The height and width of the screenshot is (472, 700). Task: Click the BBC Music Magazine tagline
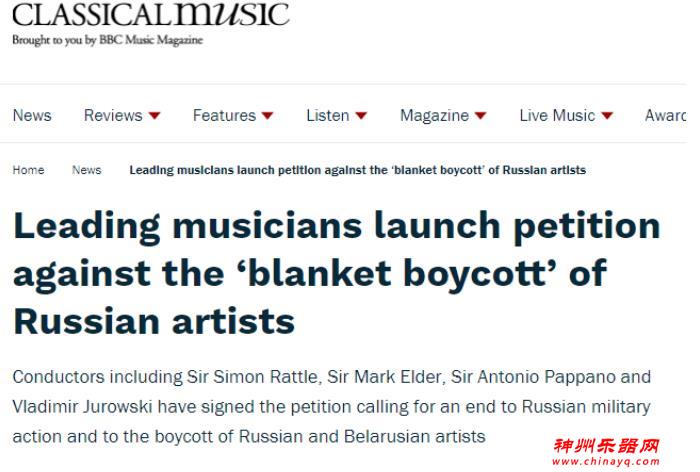coord(107,40)
